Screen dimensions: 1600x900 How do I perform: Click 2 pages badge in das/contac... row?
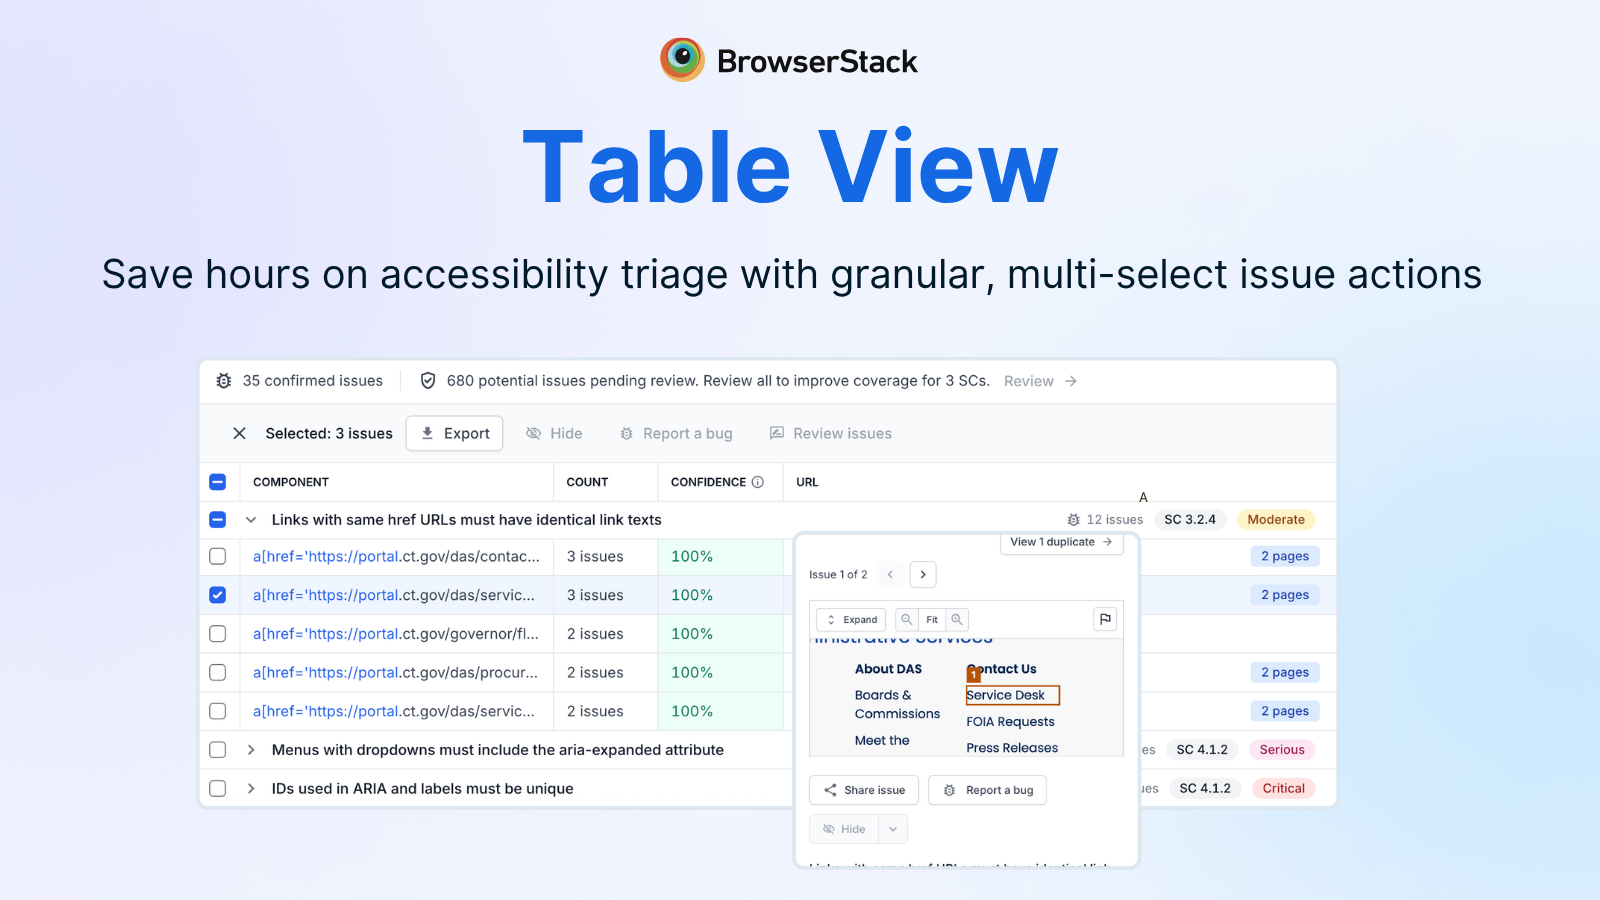click(x=1285, y=556)
